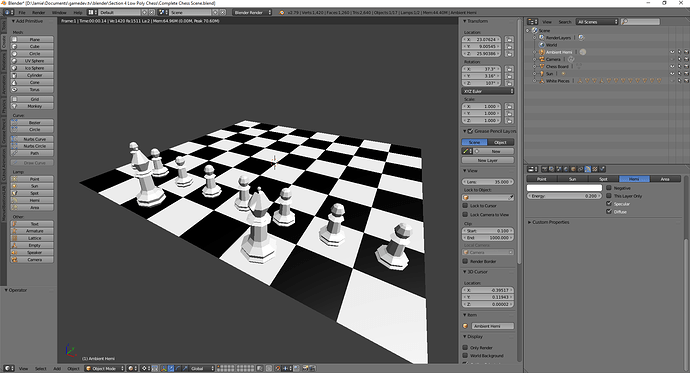This screenshot has height=373, width=690.
Task: Open the Global orientation dropdown
Action: point(201,369)
